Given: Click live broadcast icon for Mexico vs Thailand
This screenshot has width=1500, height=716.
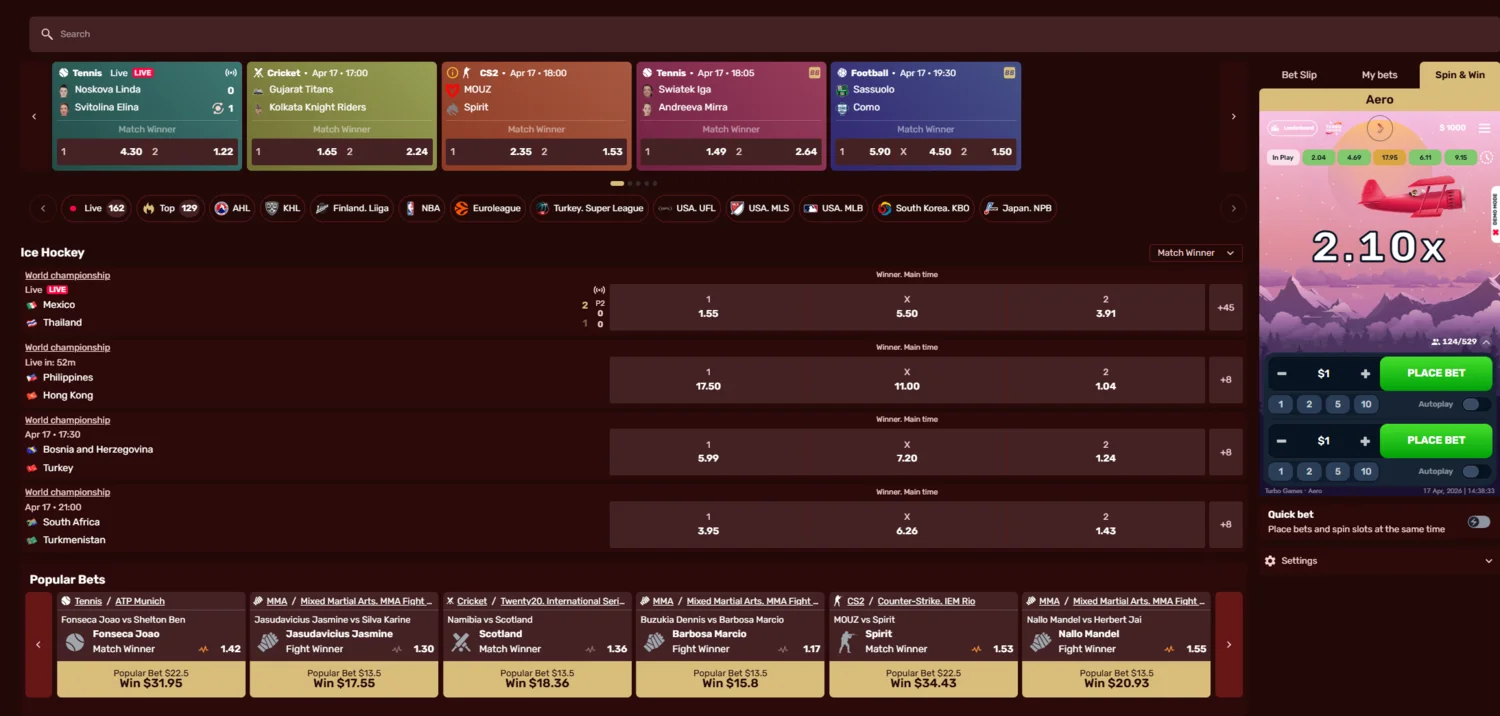Looking at the screenshot, I should pyautogui.click(x=600, y=290).
